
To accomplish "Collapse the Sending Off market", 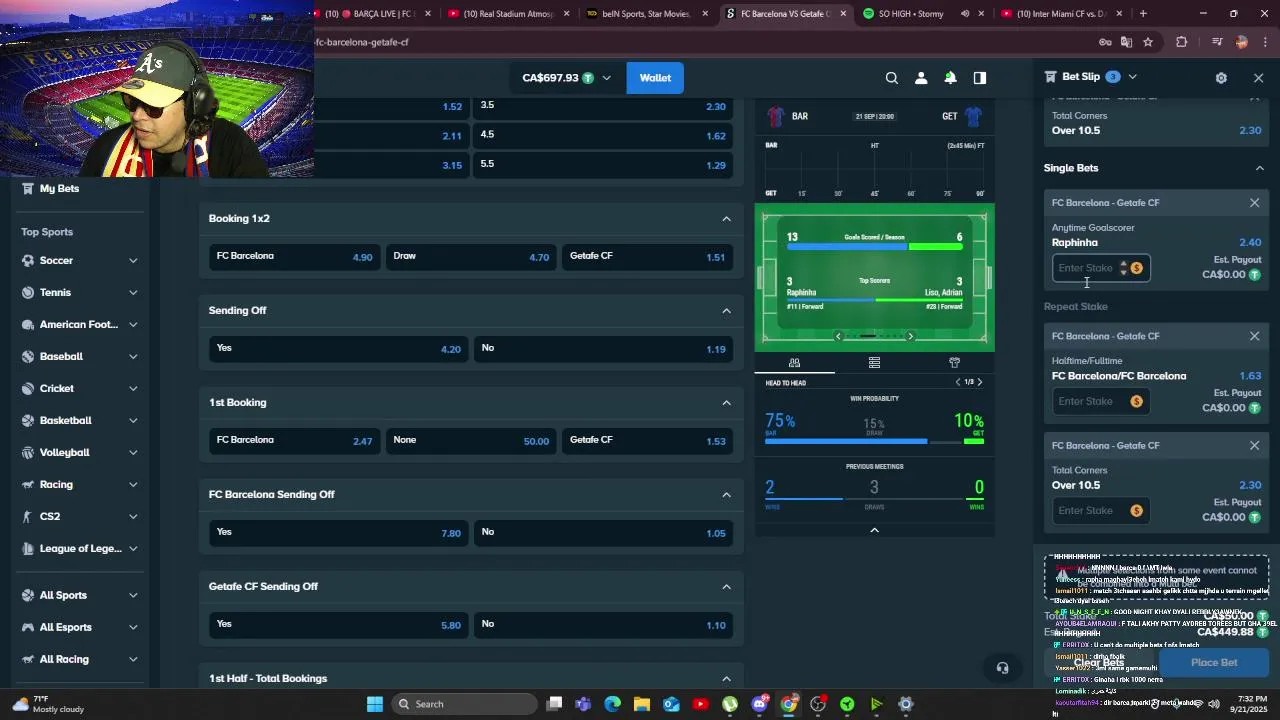I will (x=726, y=311).
